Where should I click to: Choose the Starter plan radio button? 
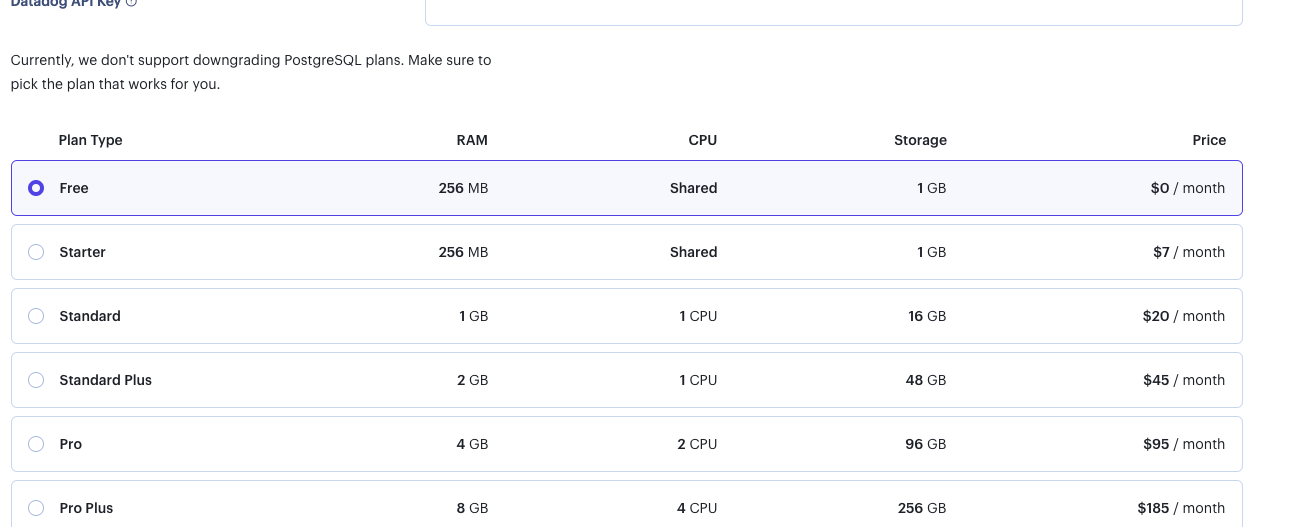pos(36,252)
